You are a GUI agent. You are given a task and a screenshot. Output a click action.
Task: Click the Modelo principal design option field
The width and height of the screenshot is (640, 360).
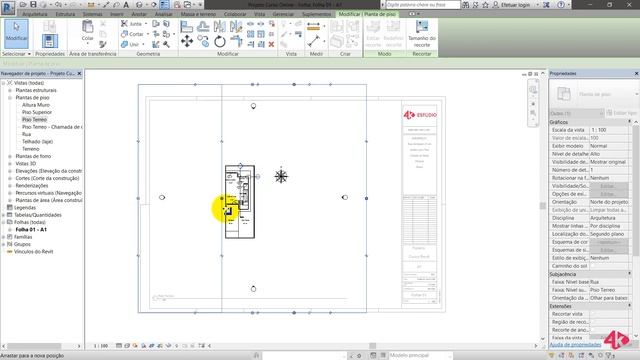tap(420, 356)
